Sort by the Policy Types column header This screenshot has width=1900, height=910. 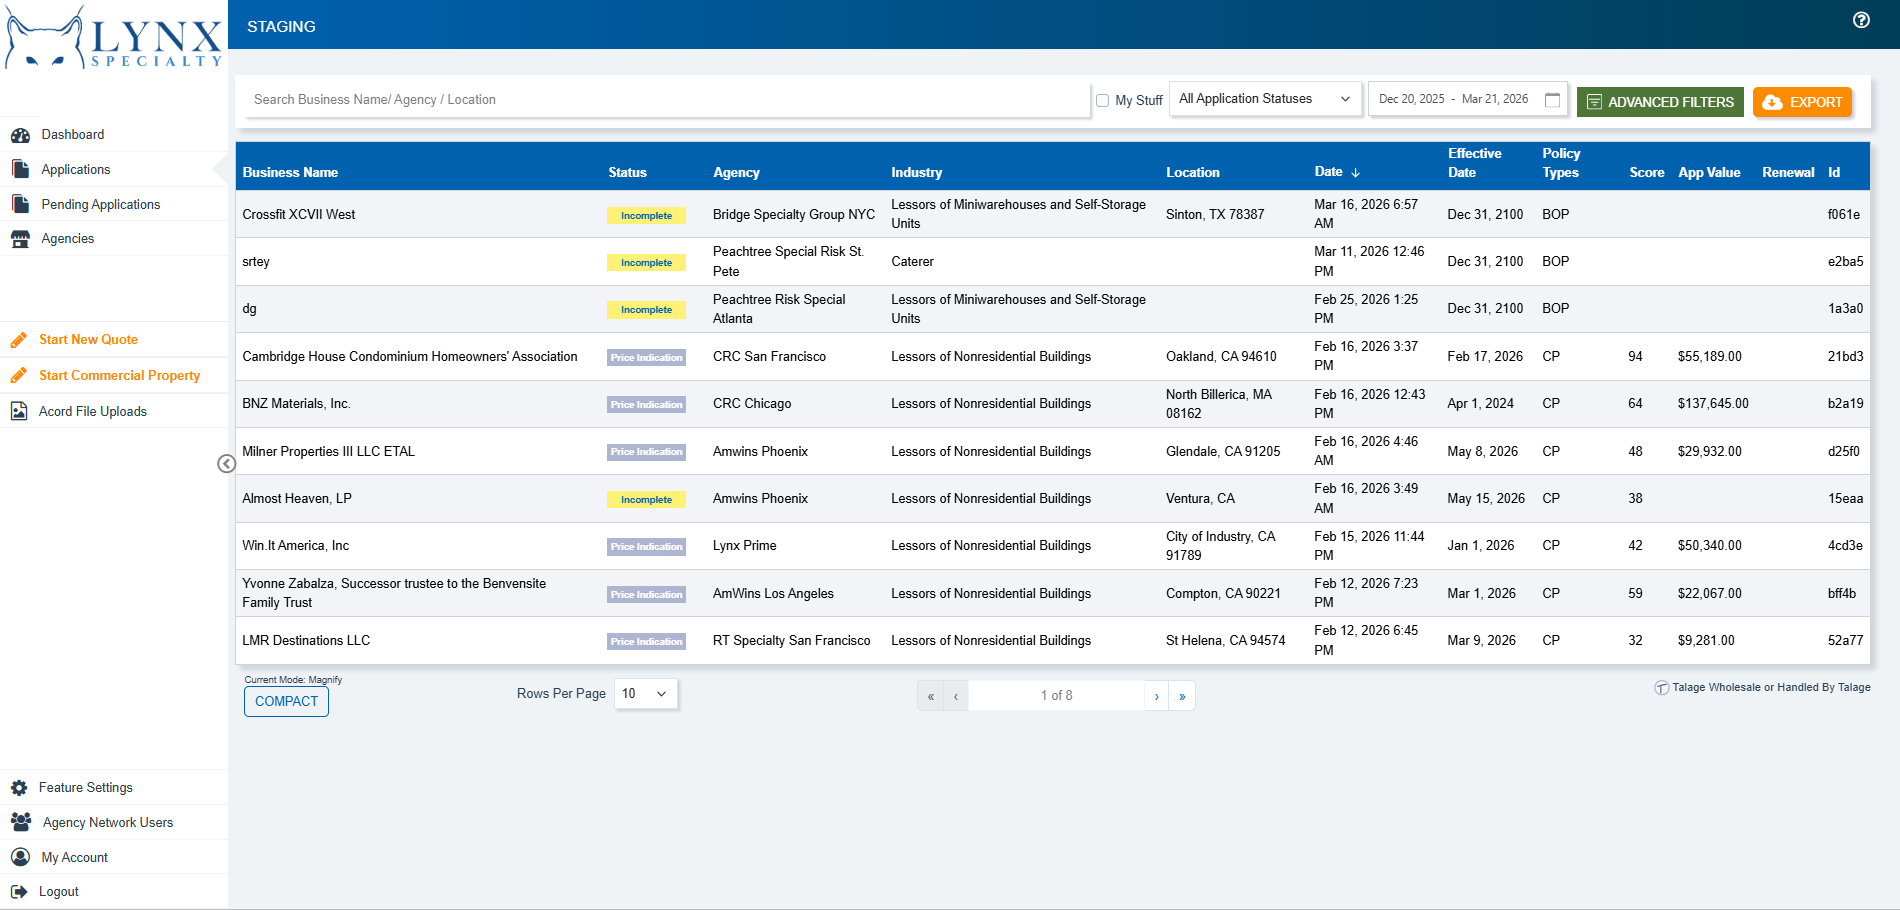pyautogui.click(x=1561, y=163)
